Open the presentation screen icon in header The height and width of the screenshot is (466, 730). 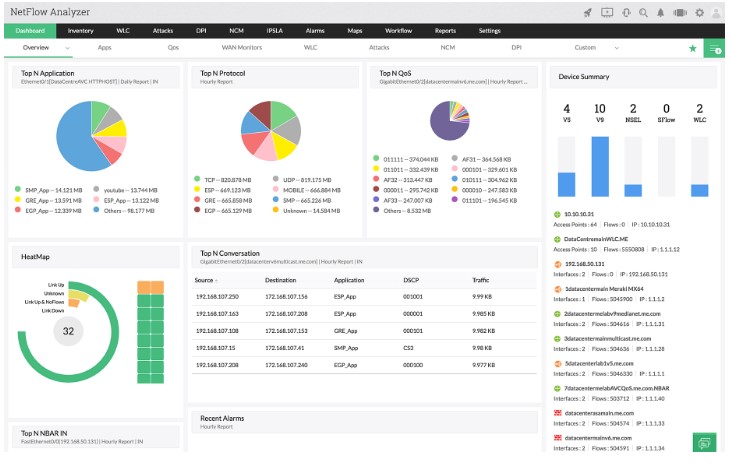[607, 12]
